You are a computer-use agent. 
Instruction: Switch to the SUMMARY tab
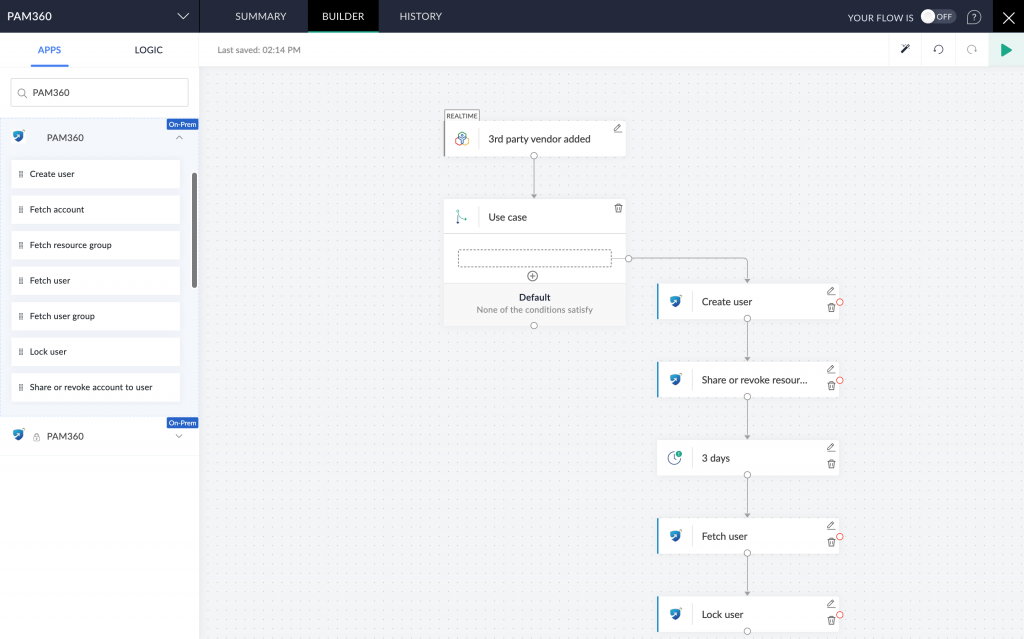pyautogui.click(x=261, y=16)
